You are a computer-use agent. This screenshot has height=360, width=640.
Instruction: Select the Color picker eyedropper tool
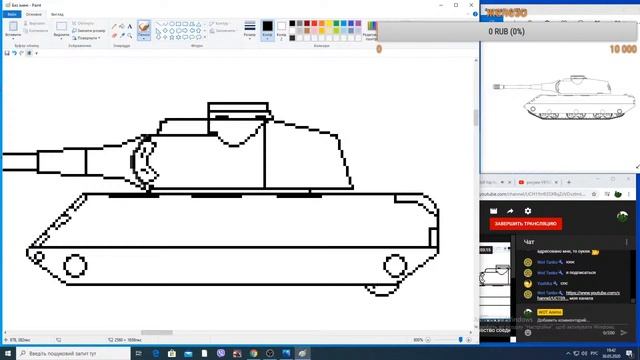(122, 36)
